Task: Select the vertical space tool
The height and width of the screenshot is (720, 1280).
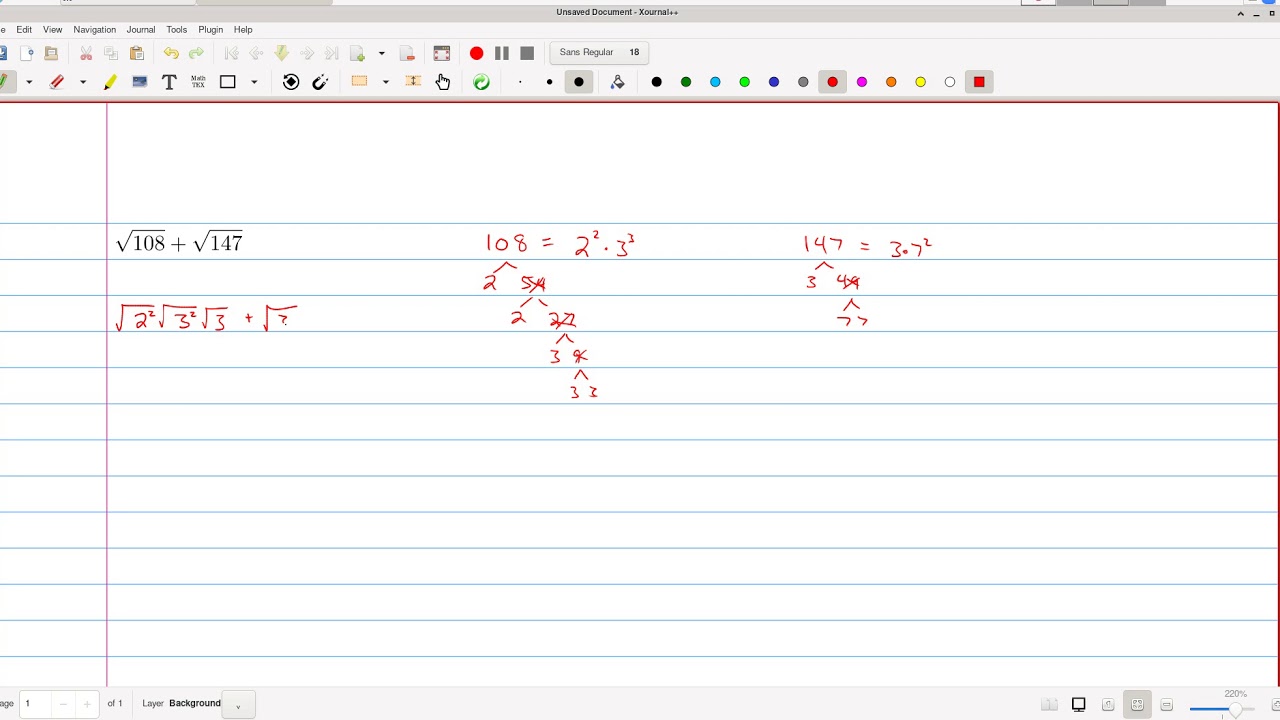Action: (413, 82)
